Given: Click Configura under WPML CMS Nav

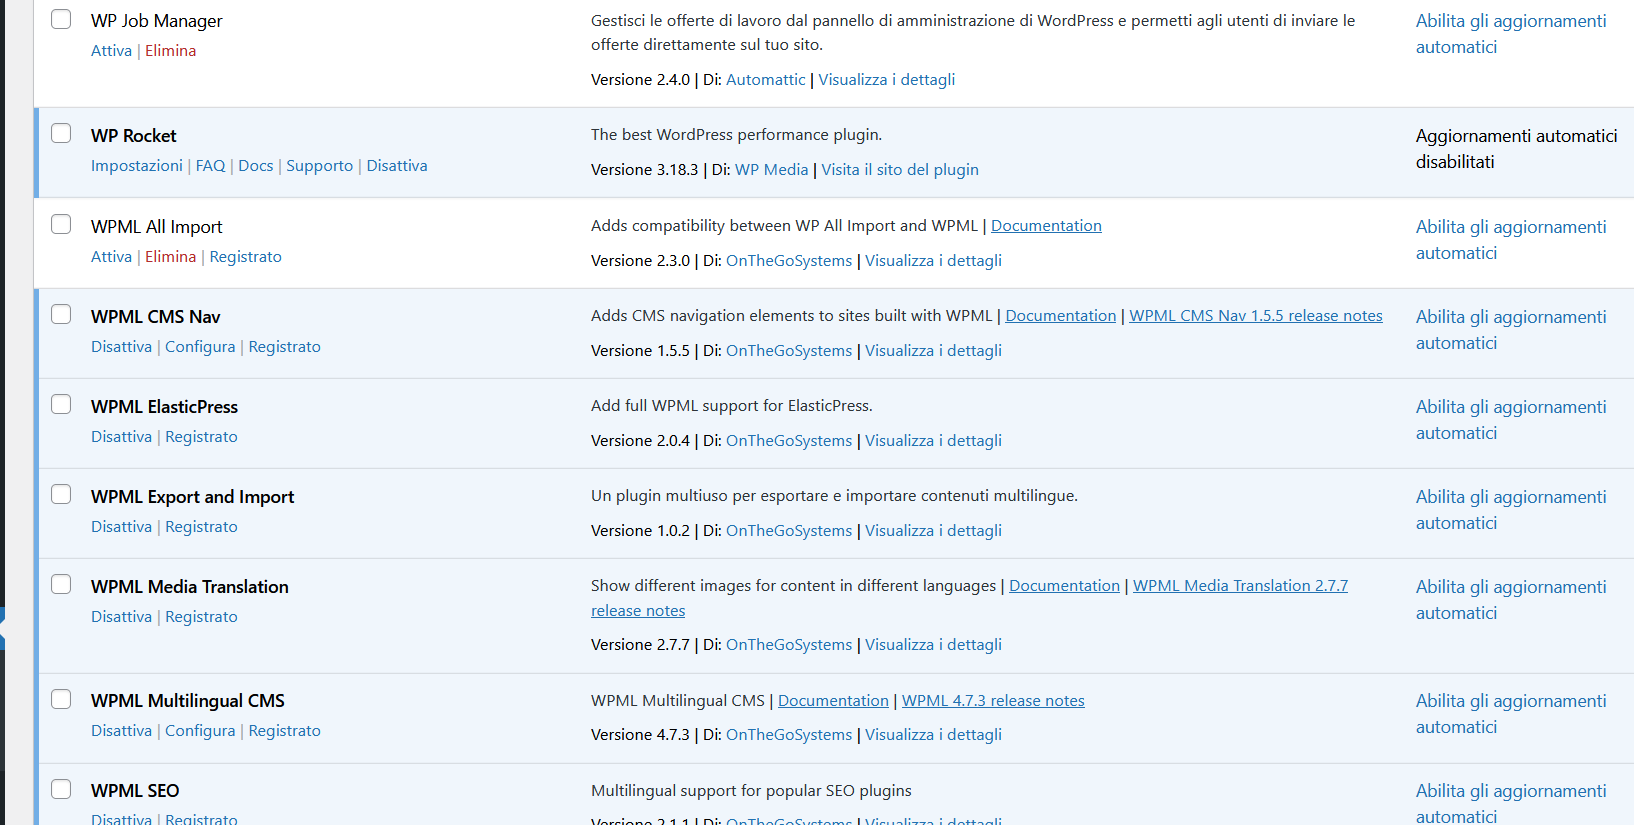Looking at the screenshot, I should point(200,347).
